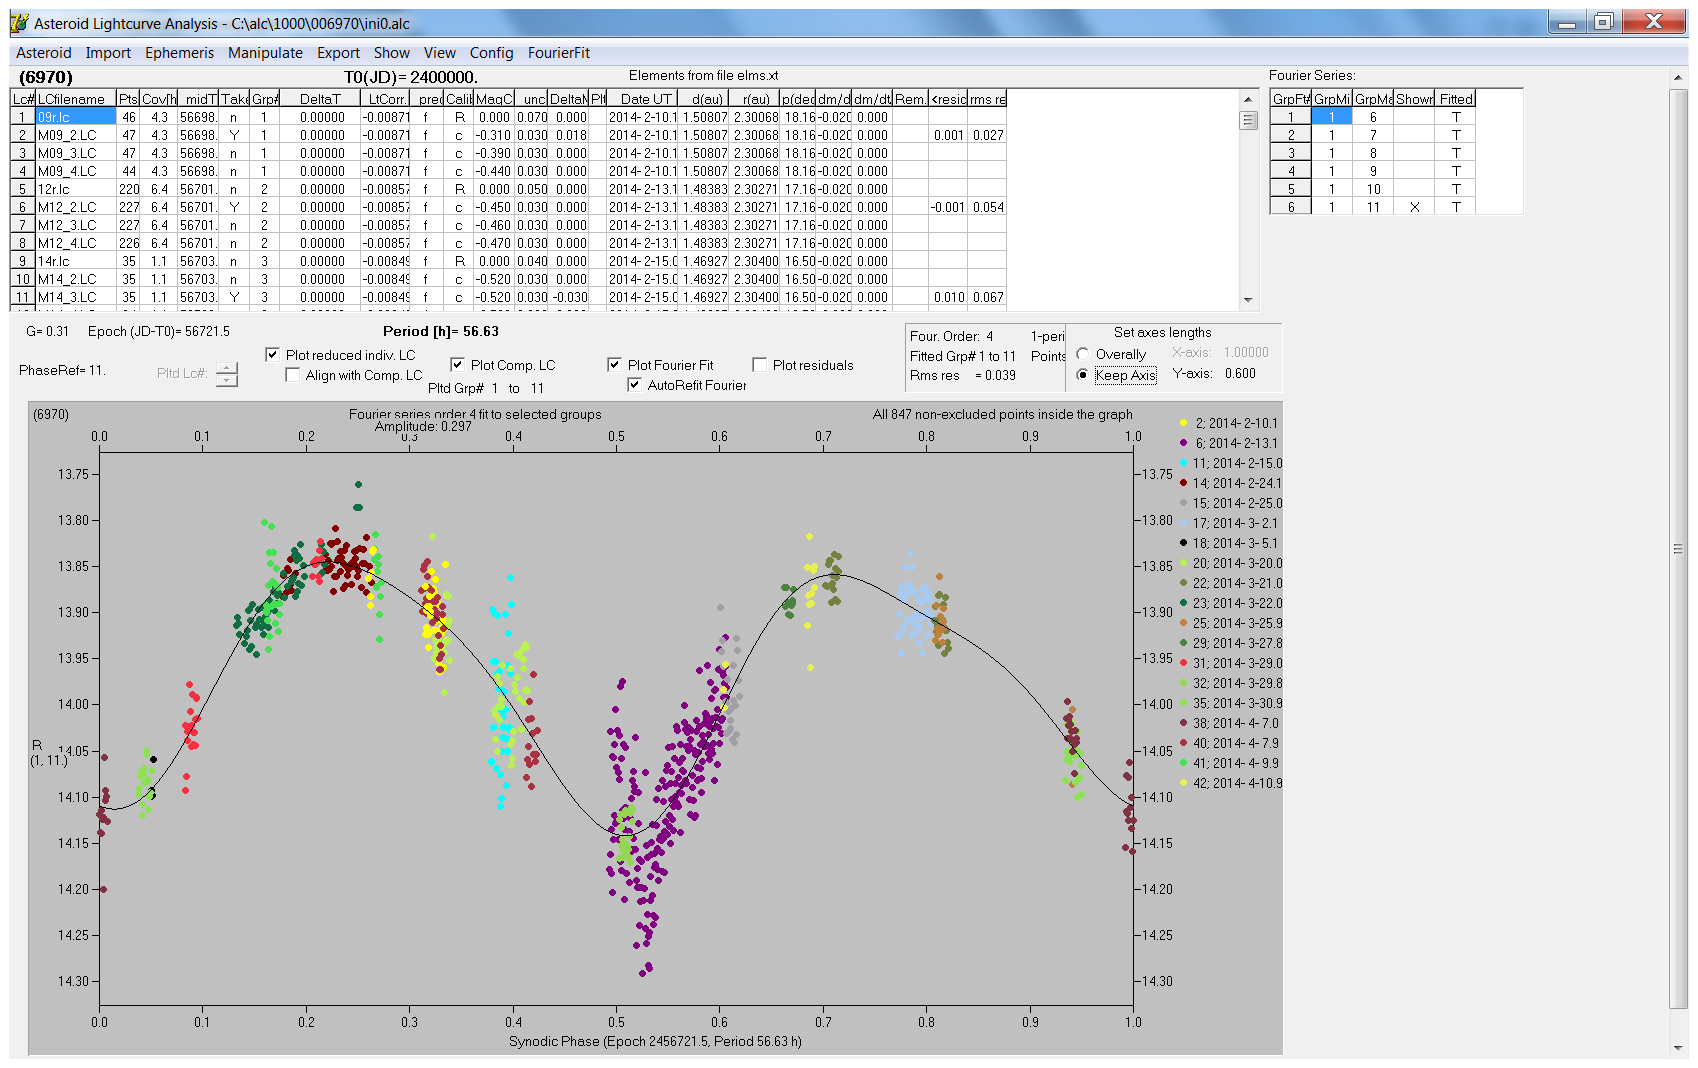Click the Rms res = 0.039 text
Screen dimensions: 1698x1068
[x=962, y=375]
